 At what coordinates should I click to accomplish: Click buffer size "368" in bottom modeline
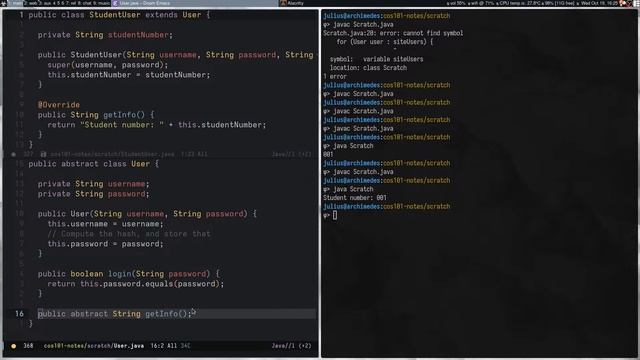tap(28, 346)
